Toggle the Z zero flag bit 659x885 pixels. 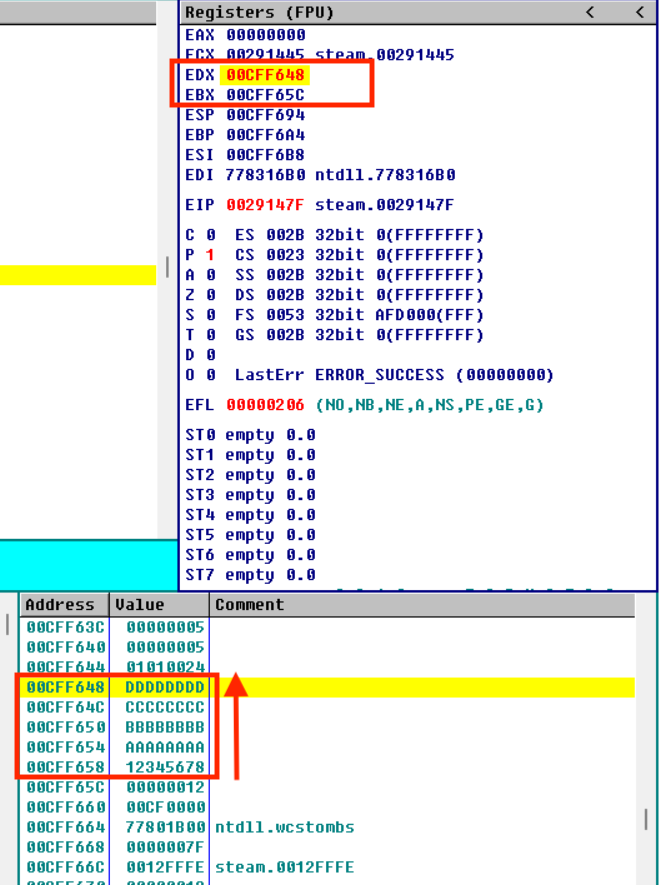(x=210, y=295)
